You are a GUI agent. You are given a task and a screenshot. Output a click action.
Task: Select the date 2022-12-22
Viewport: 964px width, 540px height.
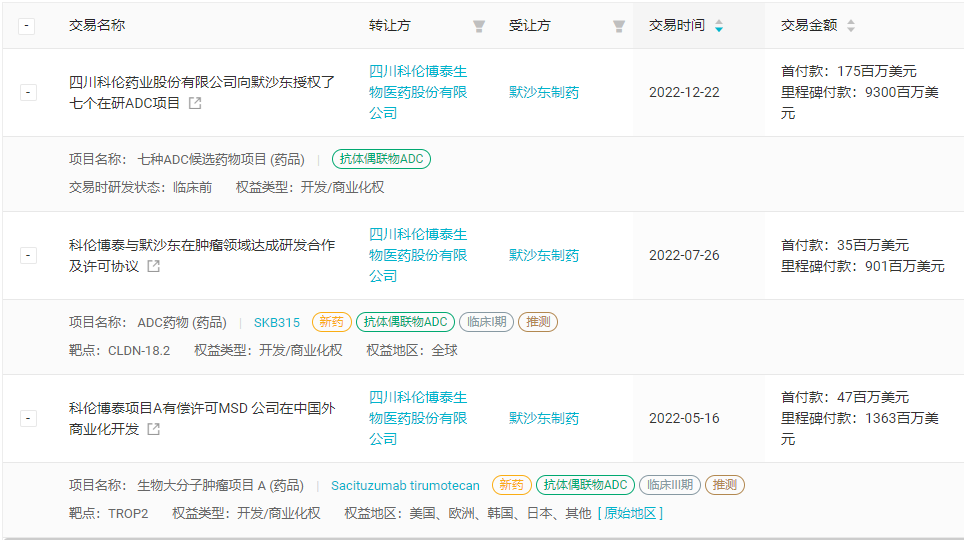tap(684, 92)
